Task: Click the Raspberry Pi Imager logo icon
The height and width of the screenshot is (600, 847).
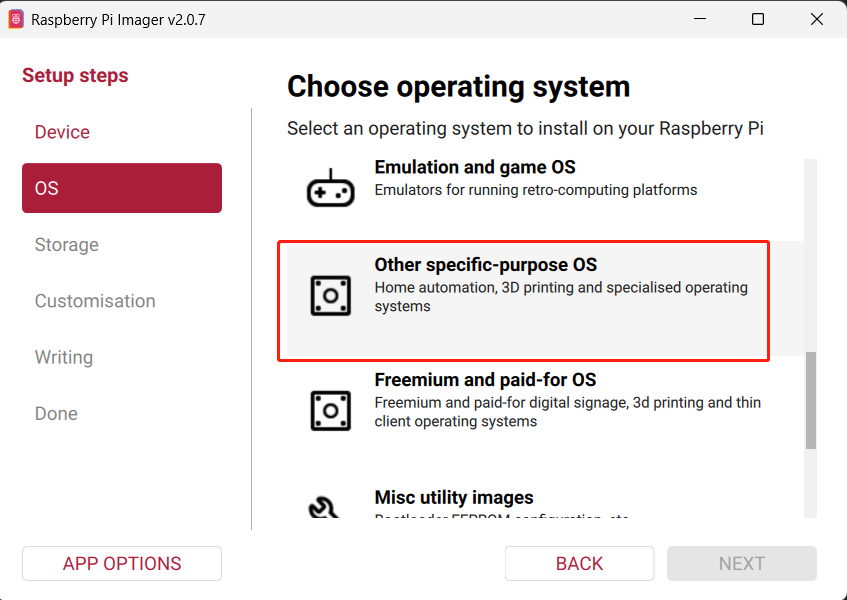Action: pyautogui.click(x=16, y=19)
